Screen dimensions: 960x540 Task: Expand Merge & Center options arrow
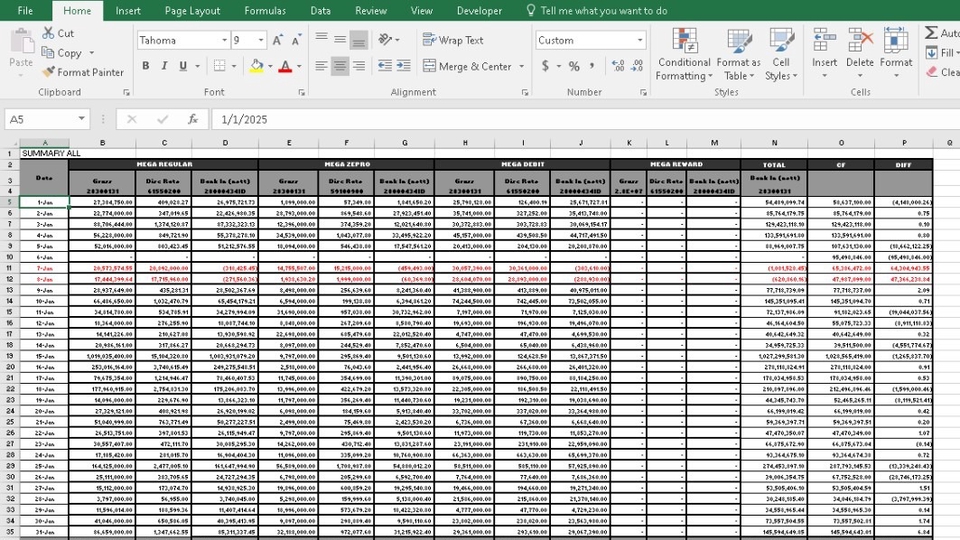click(x=522, y=66)
